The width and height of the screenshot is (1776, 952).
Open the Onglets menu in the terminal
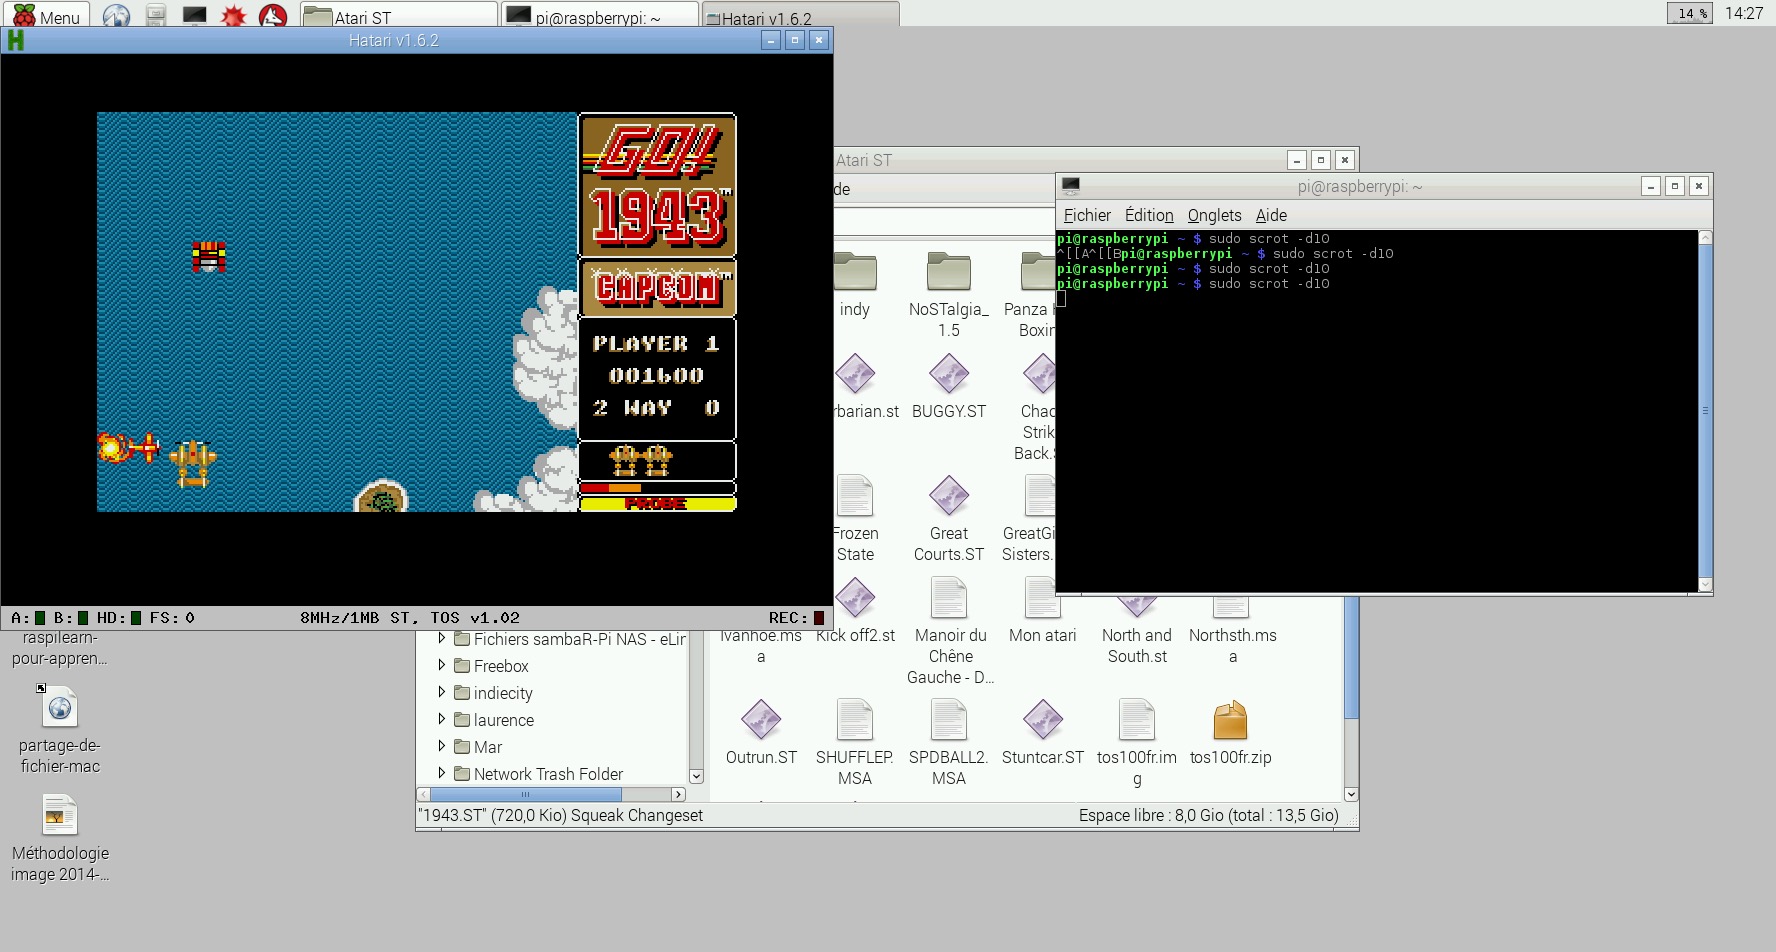pyautogui.click(x=1214, y=215)
